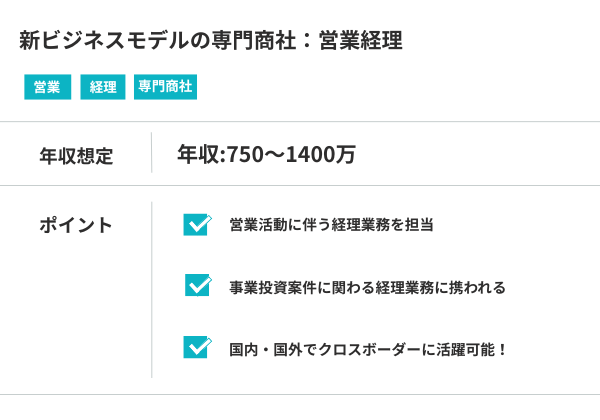Click the salary text 年収:750〜1400万

[266, 155]
